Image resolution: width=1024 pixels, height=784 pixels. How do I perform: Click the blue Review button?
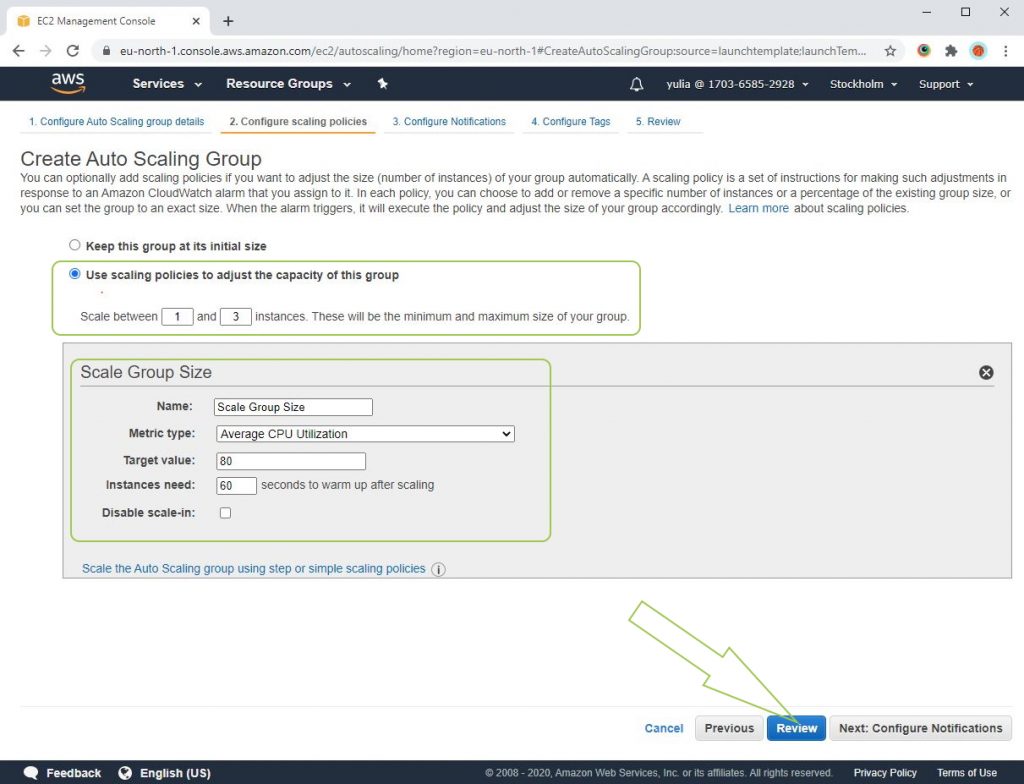pos(796,728)
